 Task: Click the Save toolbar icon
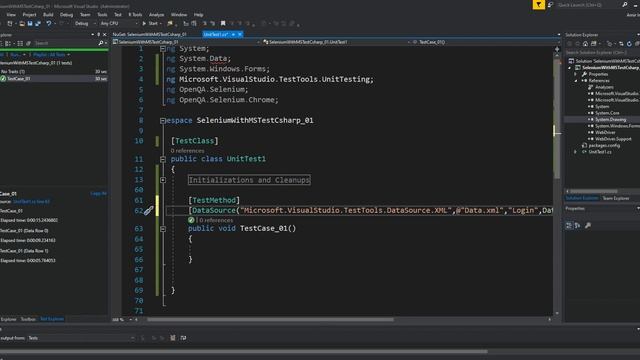click(30, 24)
